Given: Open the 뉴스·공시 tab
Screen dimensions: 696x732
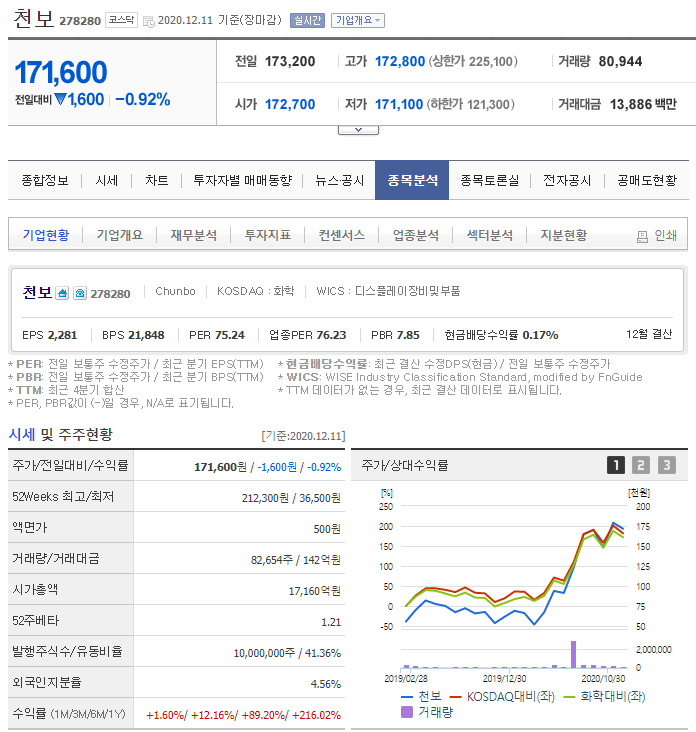Looking at the screenshot, I should click(339, 180).
